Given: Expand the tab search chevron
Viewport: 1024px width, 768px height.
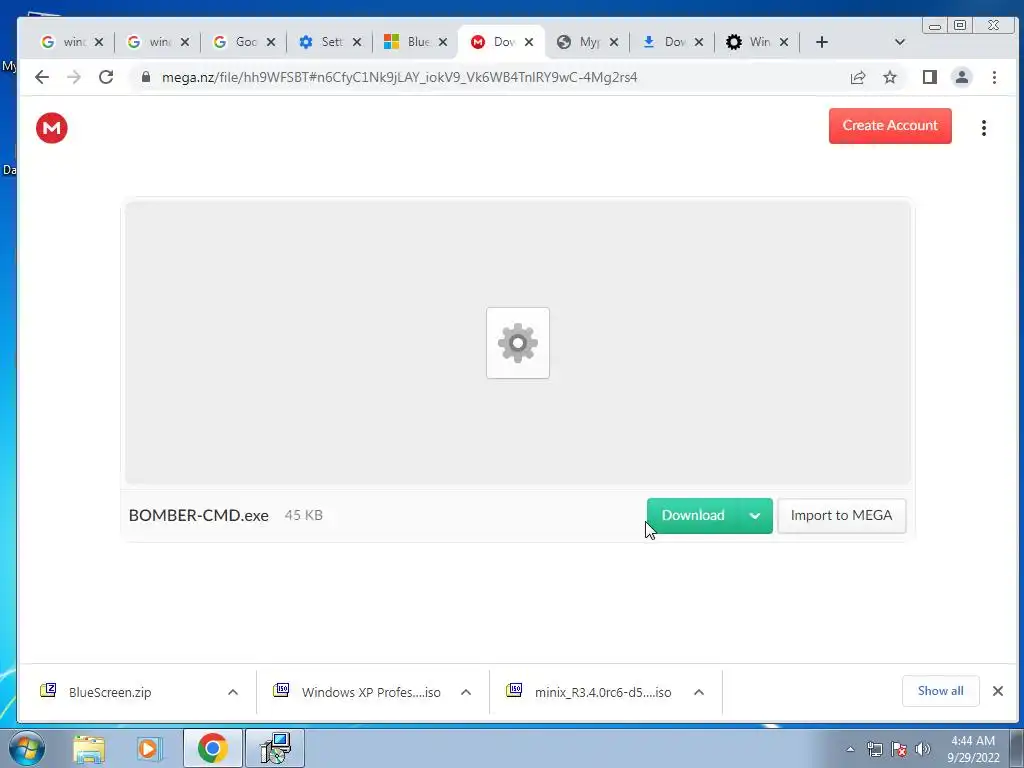Looking at the screenshot, I should pos(899,42).
